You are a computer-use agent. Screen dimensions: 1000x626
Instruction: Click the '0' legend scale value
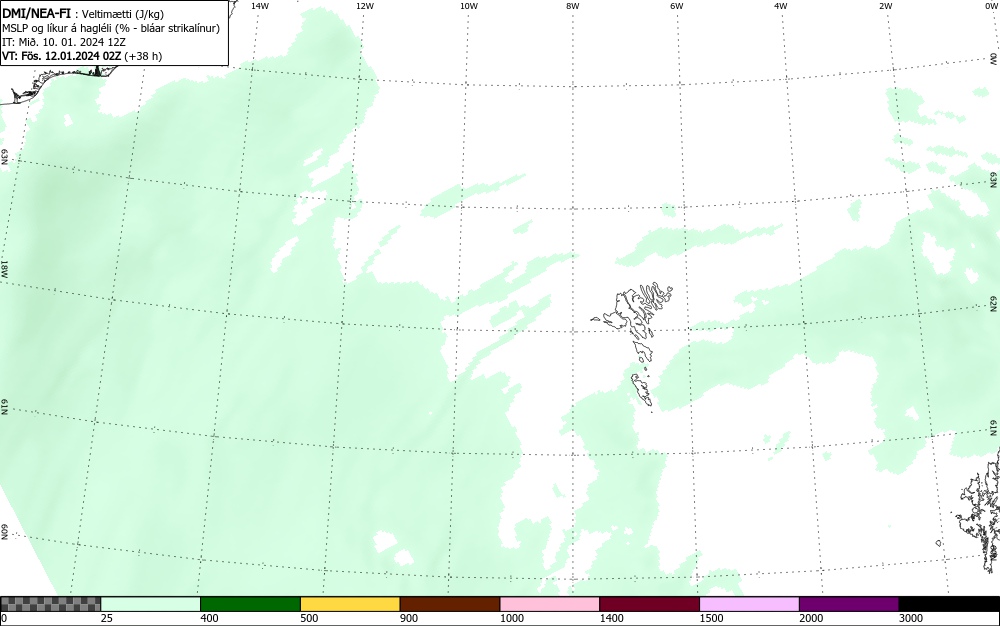(x=4, y=618)
